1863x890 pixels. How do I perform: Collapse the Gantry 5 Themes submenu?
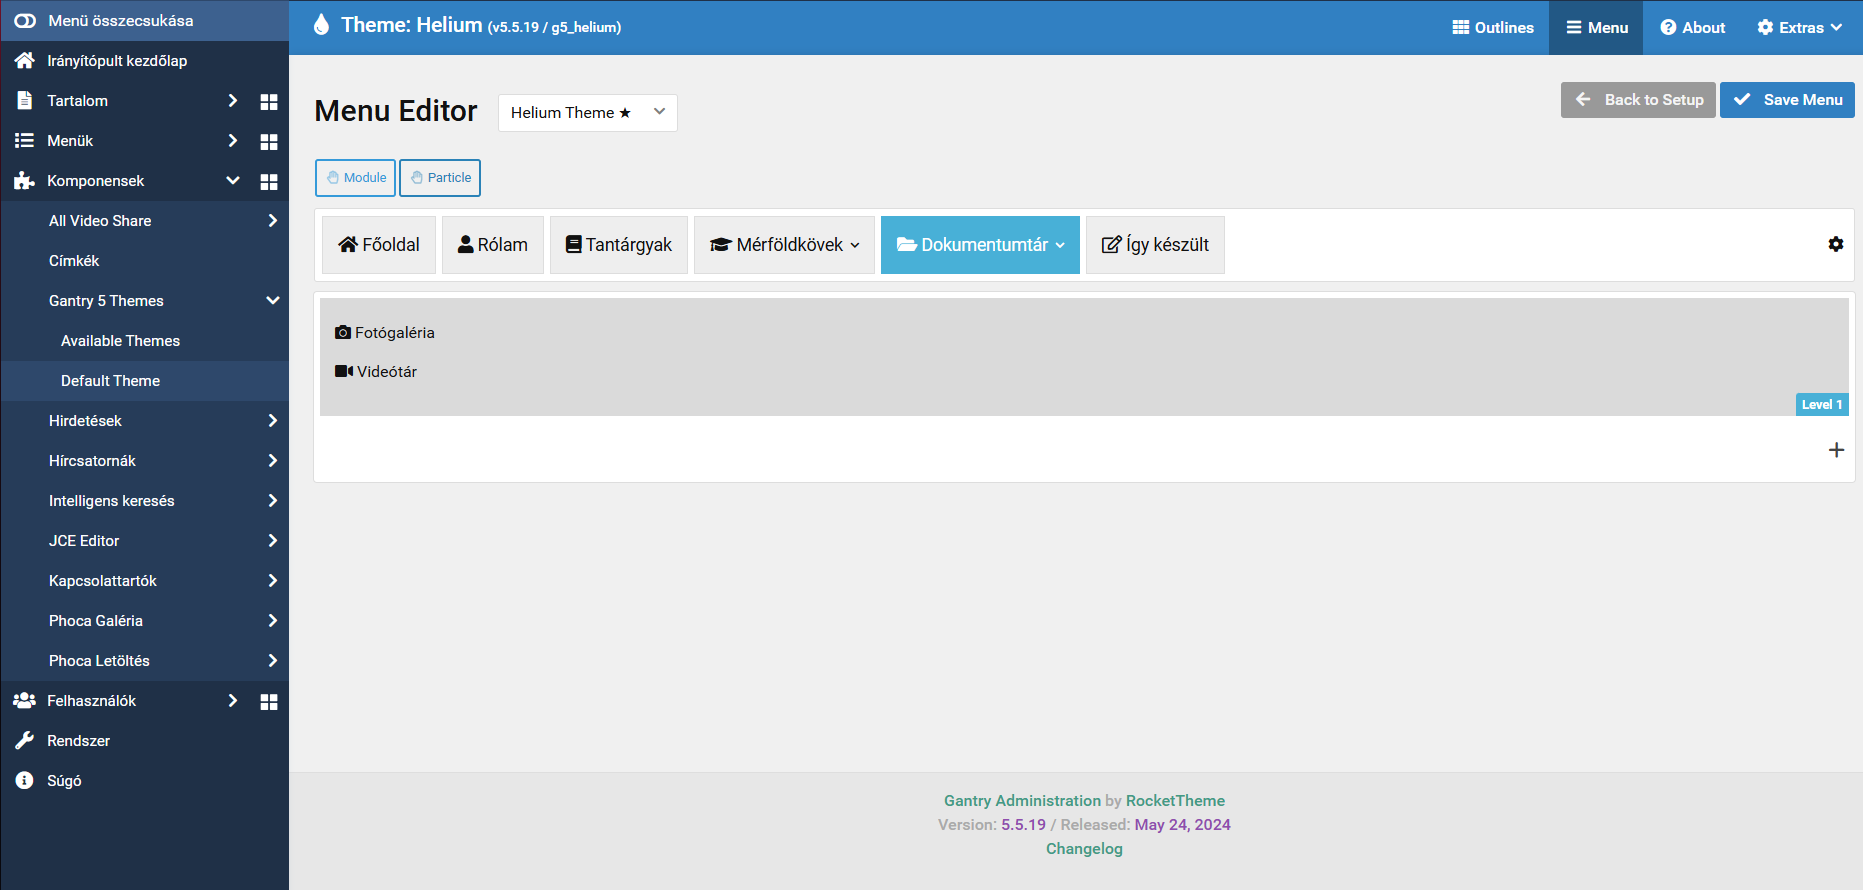point(272,300)
